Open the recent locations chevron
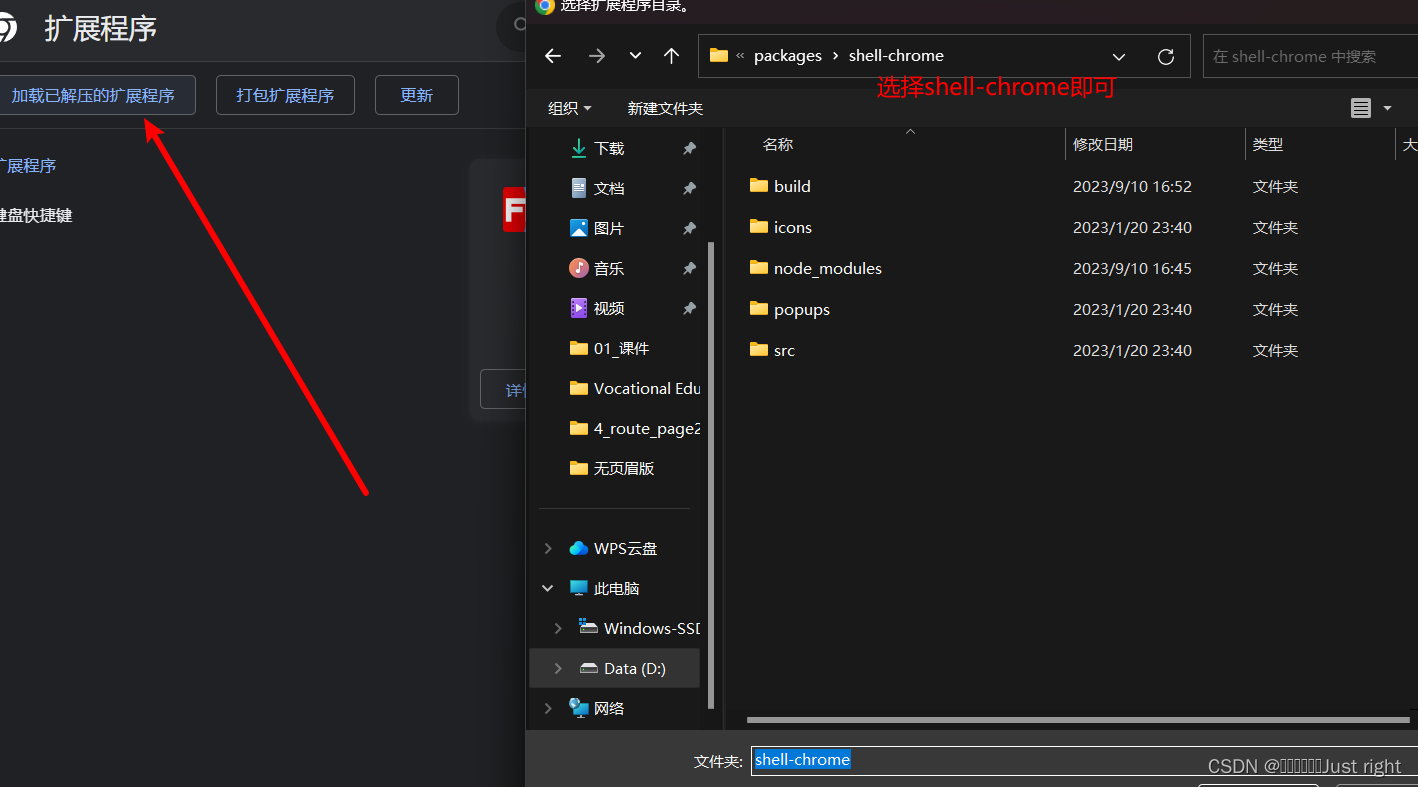 [635, 56]
